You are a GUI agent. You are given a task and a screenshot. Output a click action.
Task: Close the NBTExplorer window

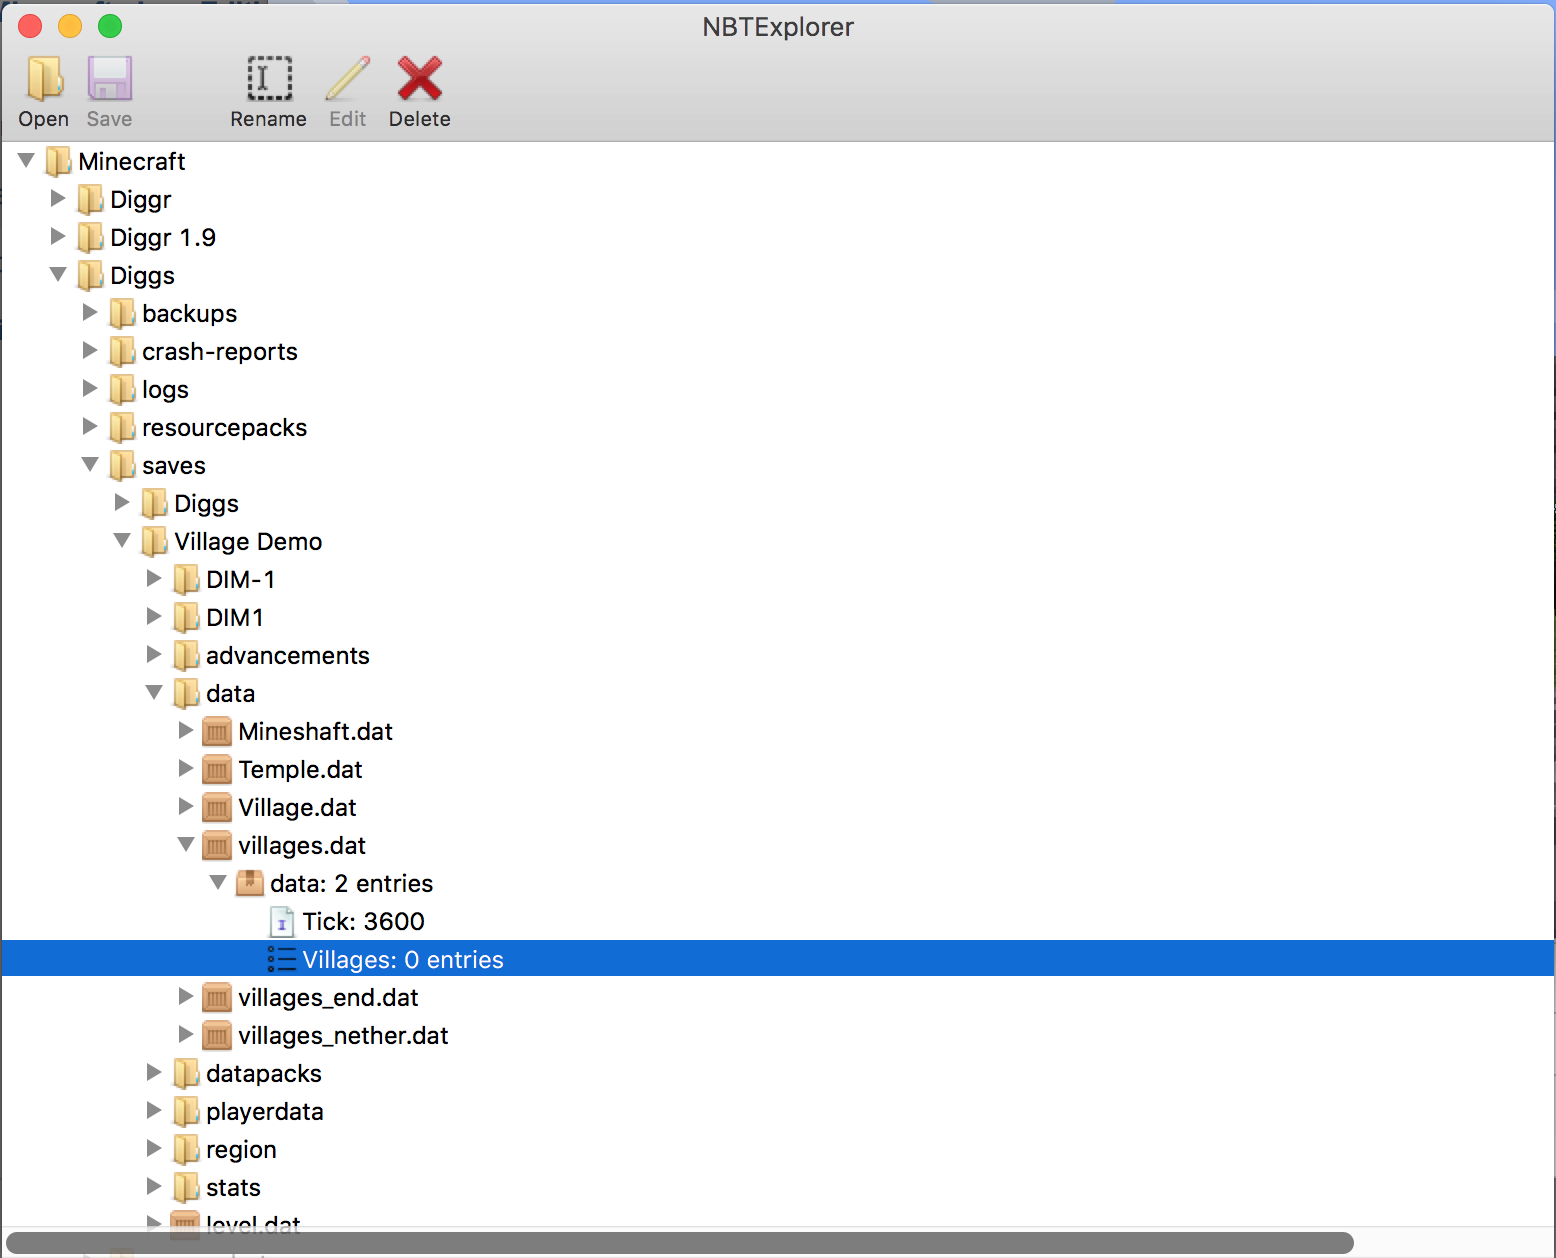(x=30, y=26)
